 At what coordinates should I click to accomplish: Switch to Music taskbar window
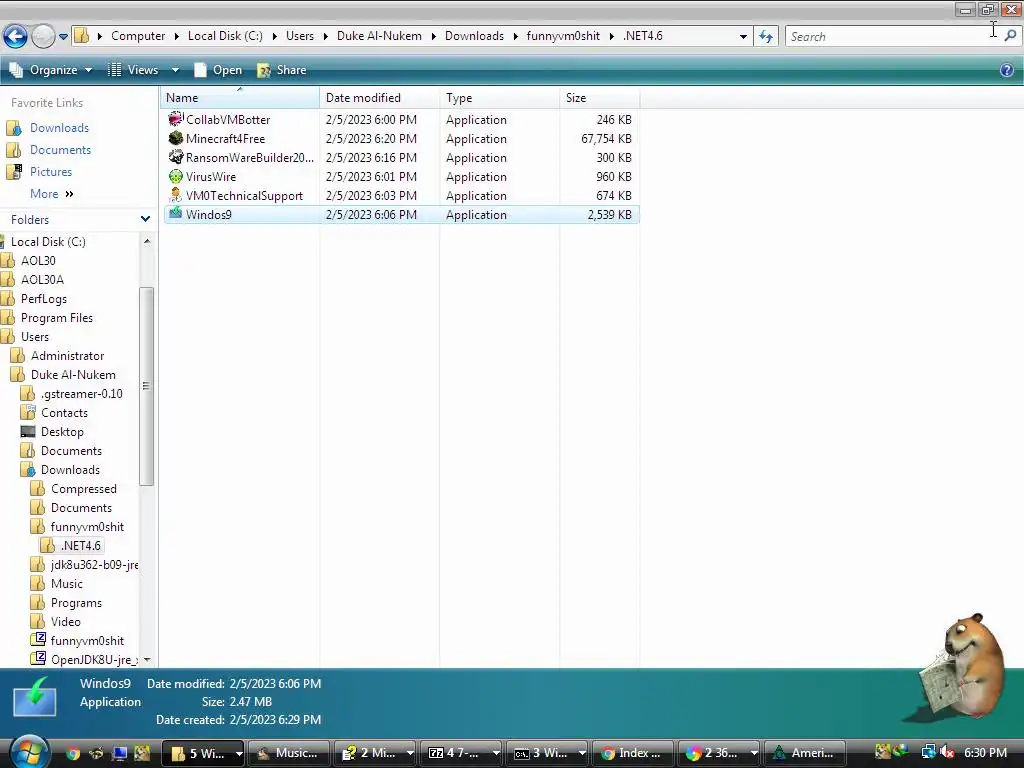(x=288, y=753)
